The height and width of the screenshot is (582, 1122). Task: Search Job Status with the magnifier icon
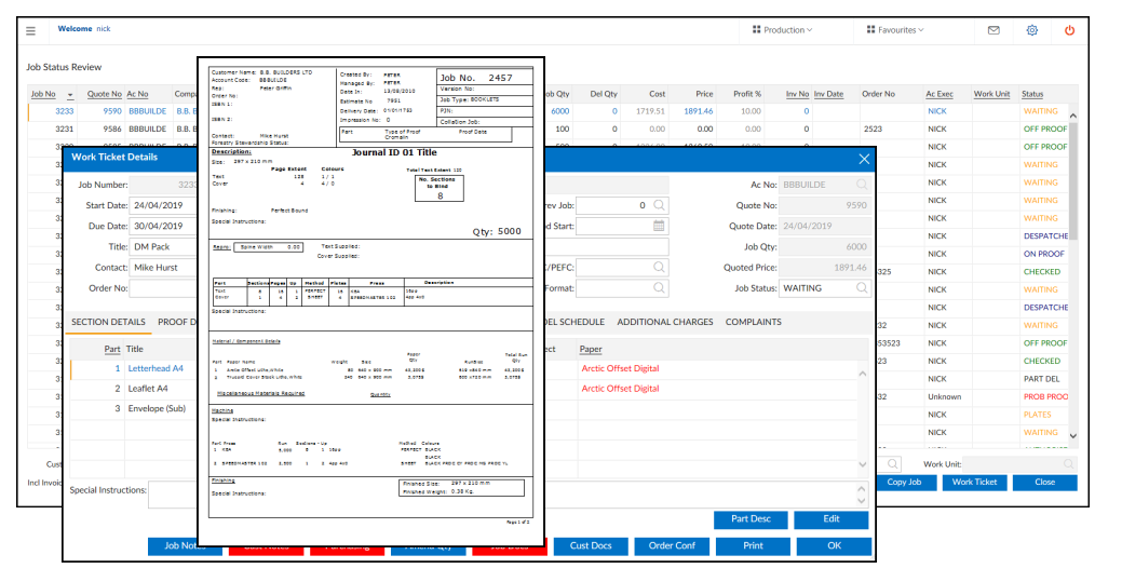pos(861,289)
